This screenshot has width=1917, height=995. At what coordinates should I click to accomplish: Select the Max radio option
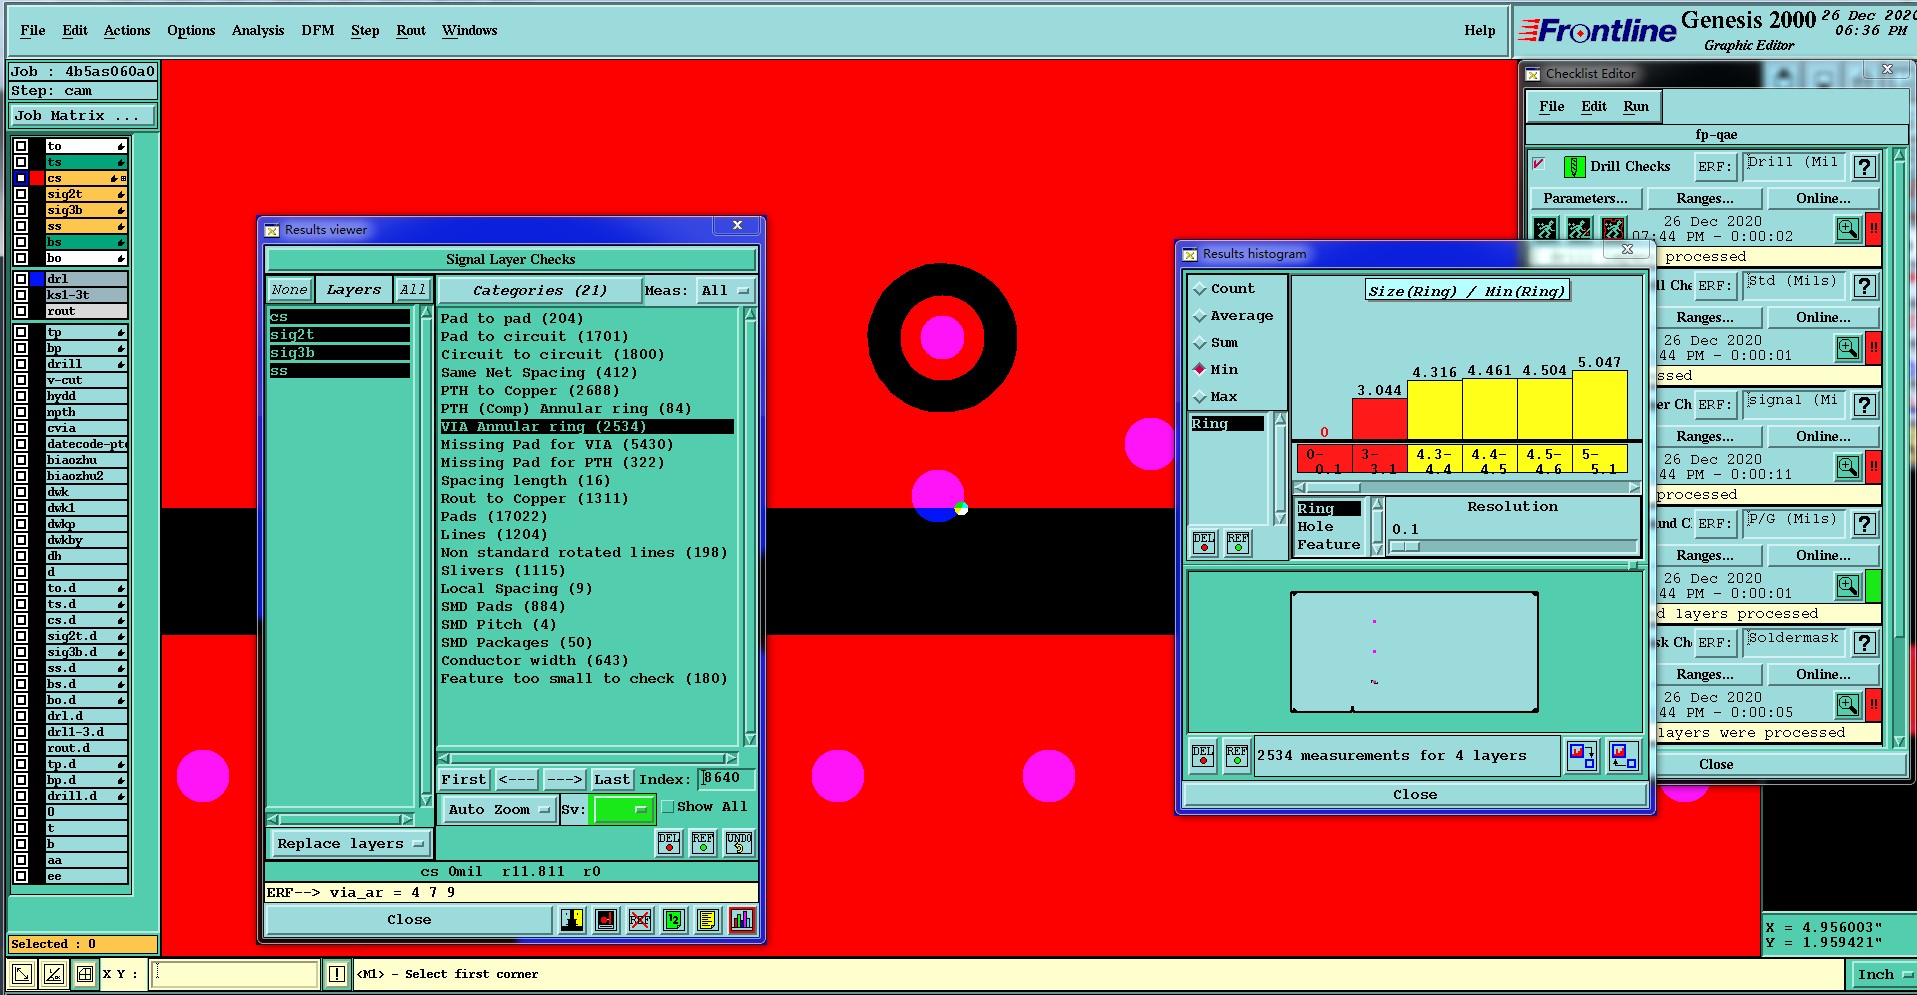(1200, 397)
